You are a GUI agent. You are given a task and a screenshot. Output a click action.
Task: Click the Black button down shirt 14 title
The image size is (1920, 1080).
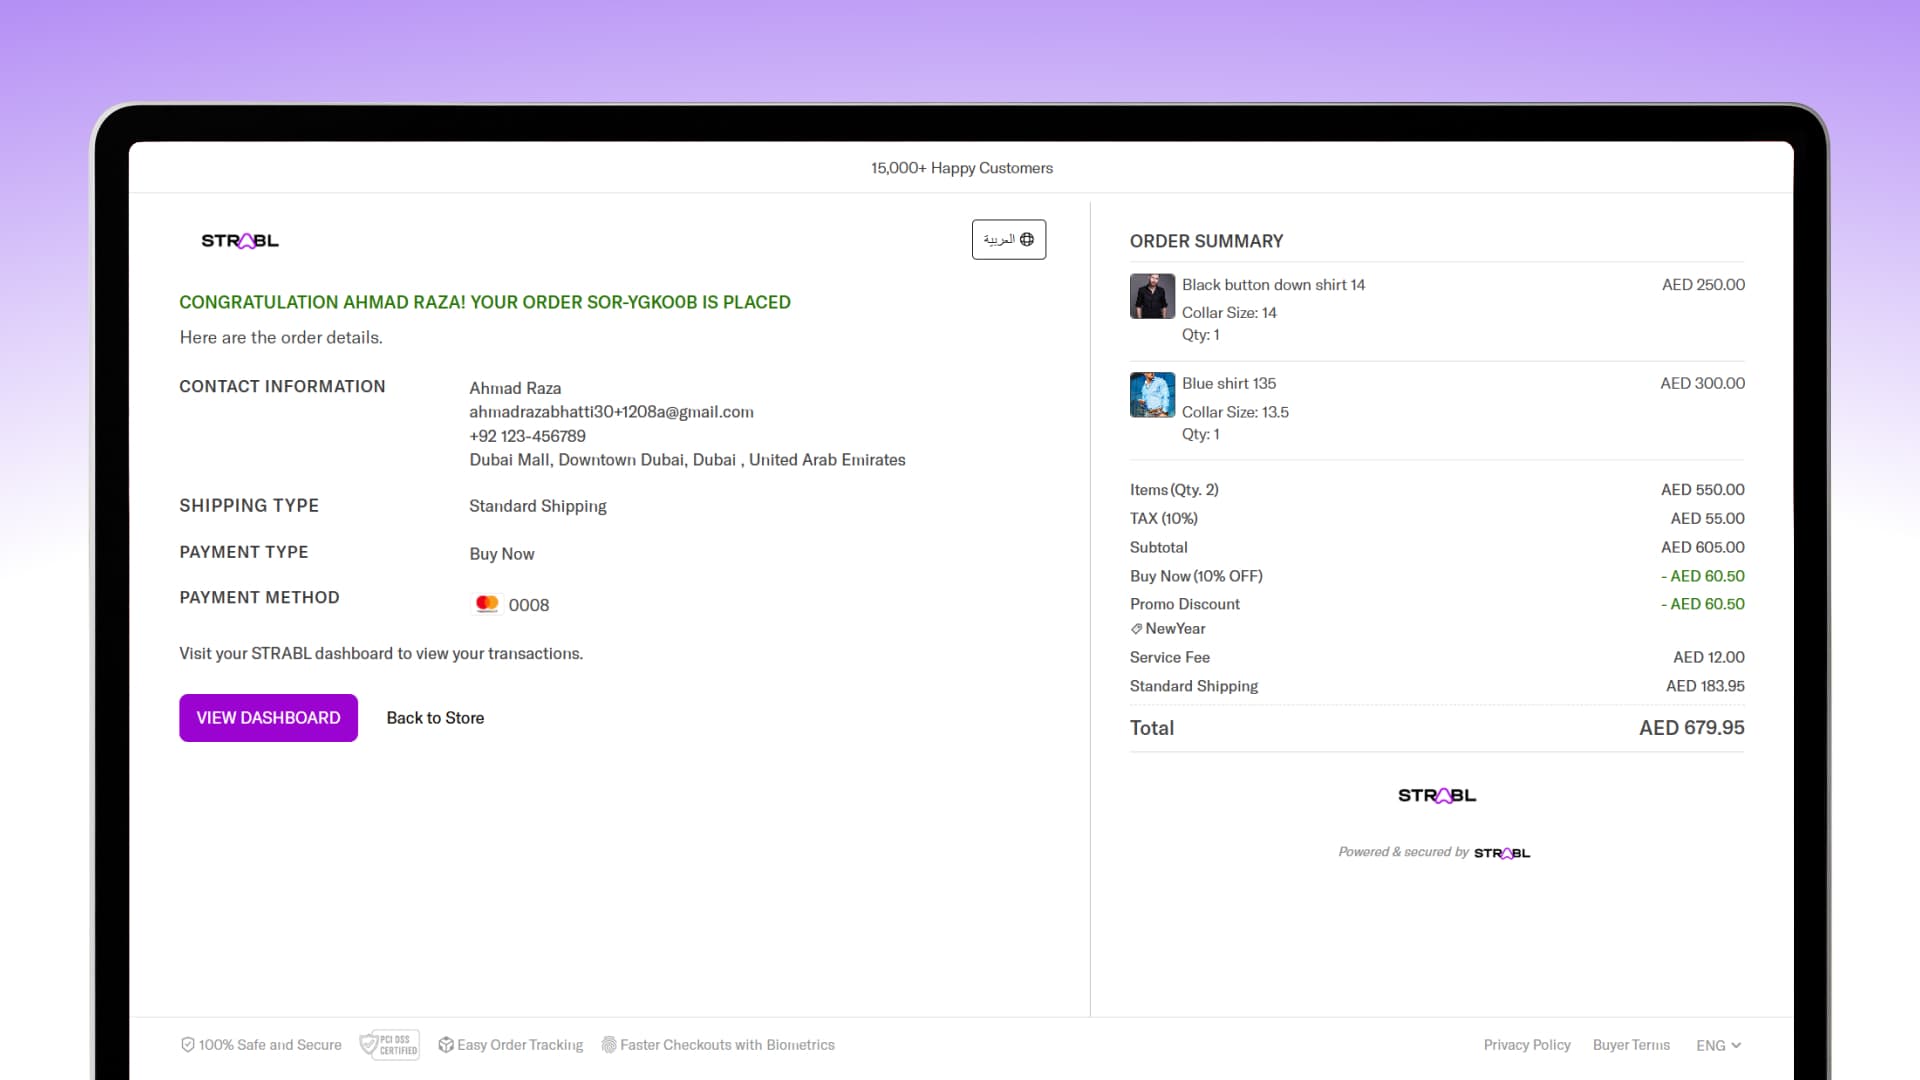pyautogui.click(x=1272, y=285)
